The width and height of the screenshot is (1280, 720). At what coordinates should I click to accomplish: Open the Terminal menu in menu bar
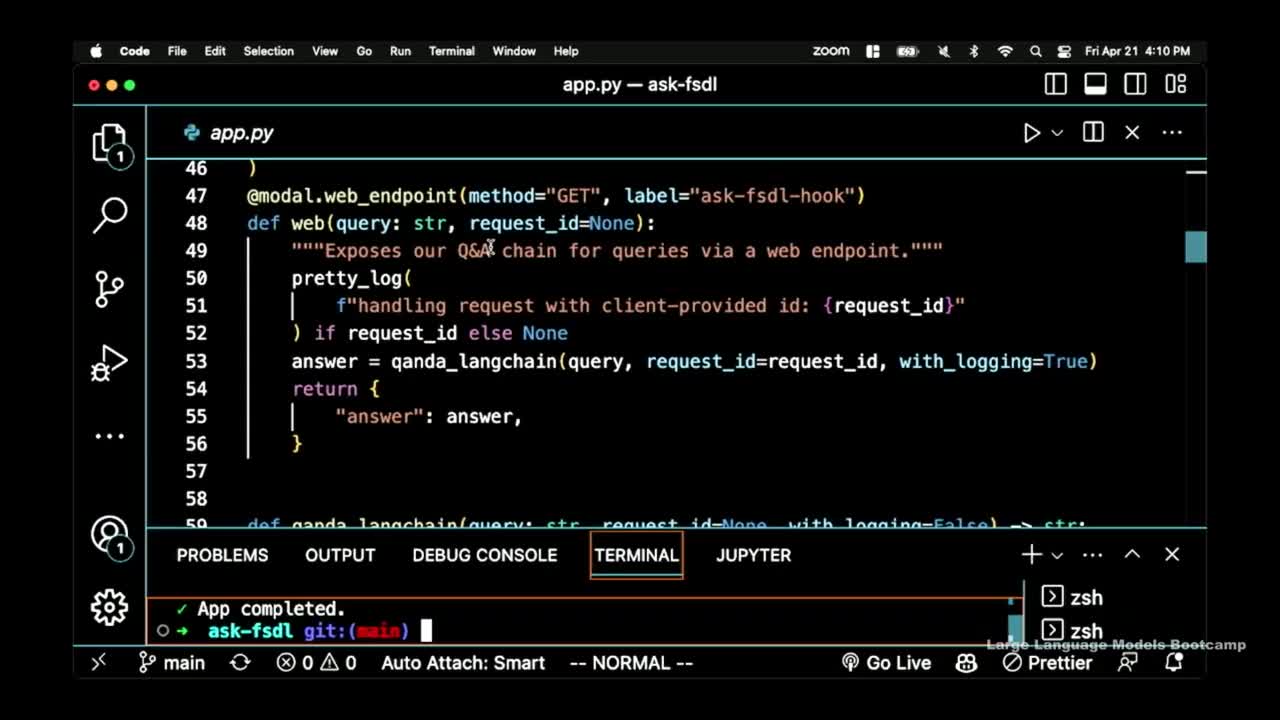coord(451,51)
